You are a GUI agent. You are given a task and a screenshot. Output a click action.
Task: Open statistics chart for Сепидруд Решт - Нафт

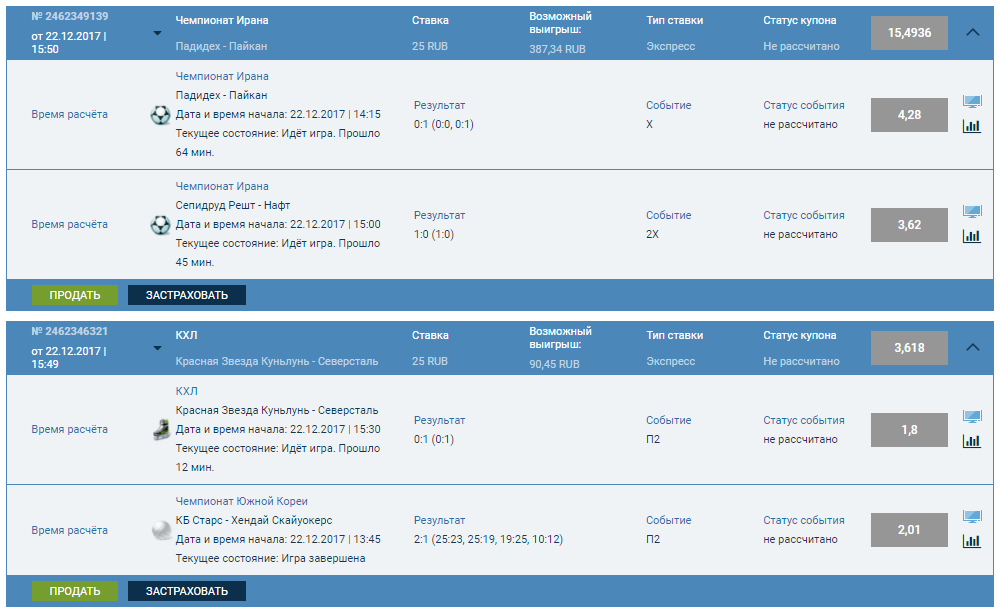coord(972,236)
